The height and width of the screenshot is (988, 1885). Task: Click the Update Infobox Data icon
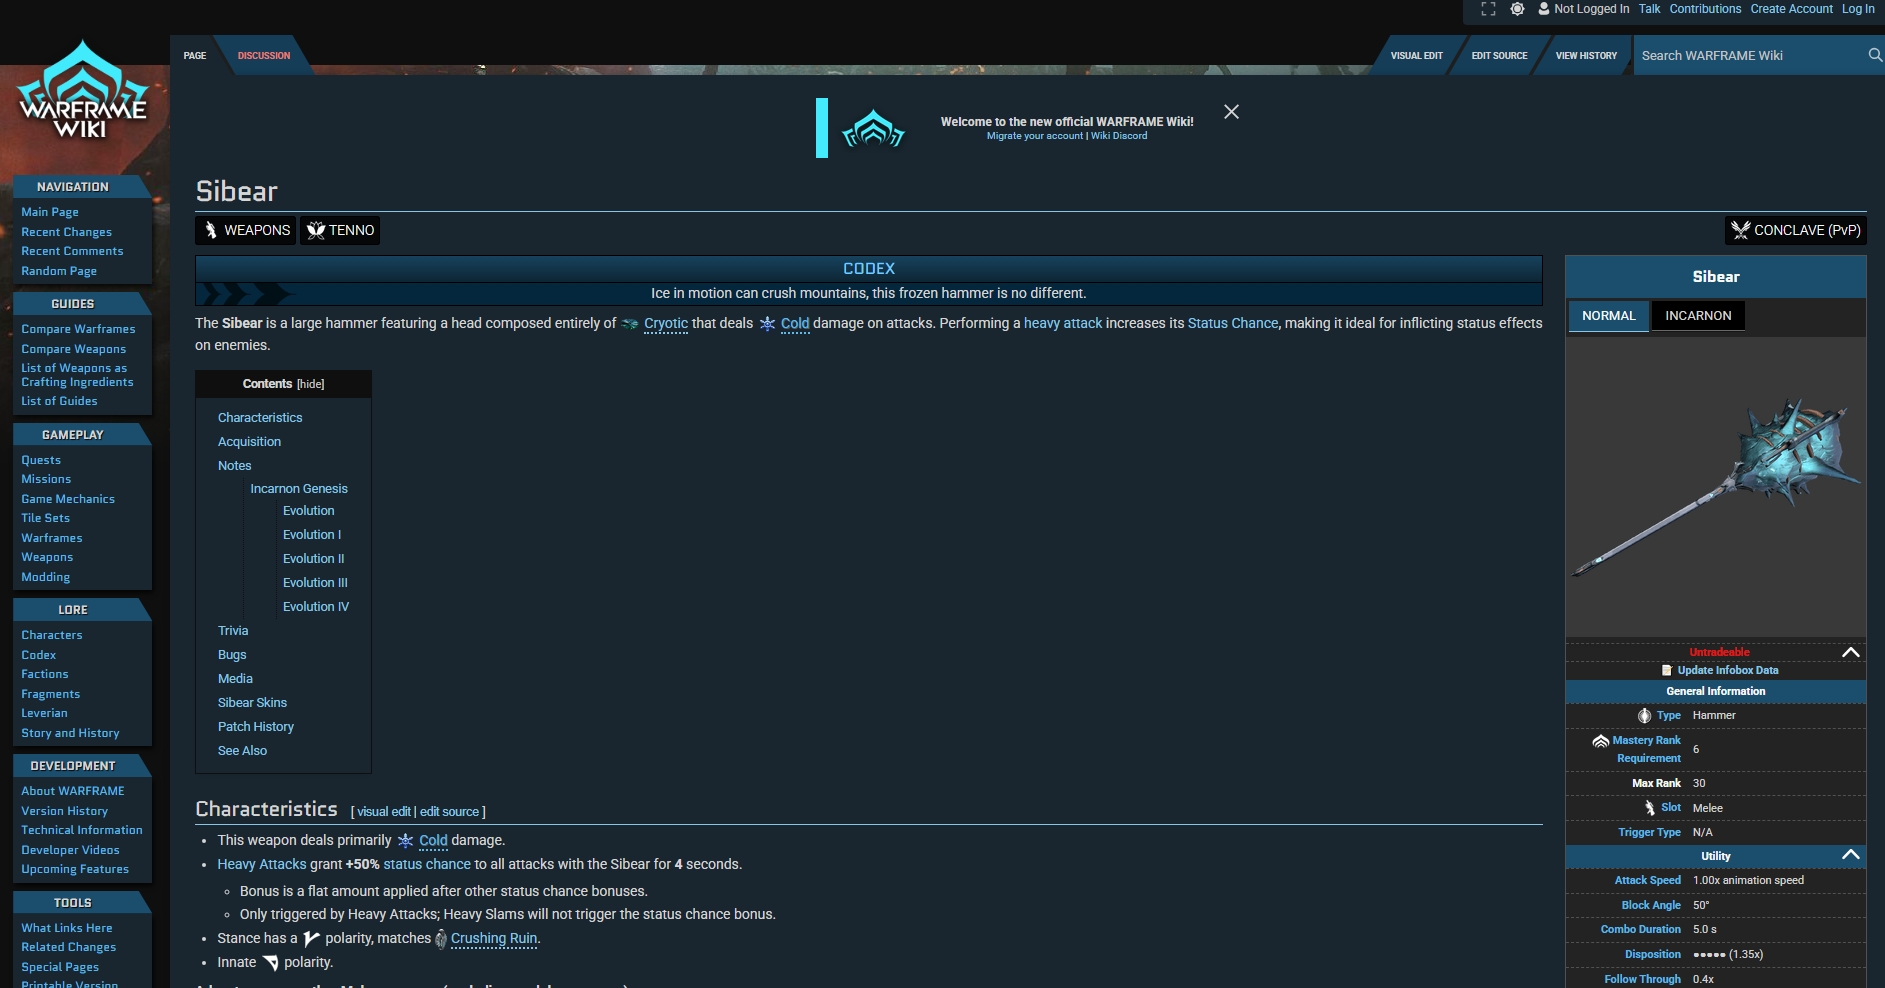1666,670
